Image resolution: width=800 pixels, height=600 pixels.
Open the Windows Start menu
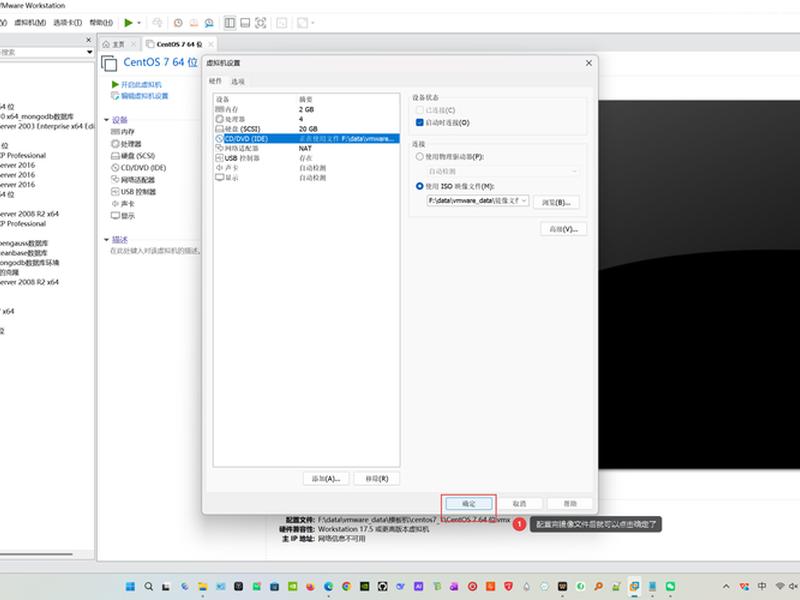click(x=130, y=586)
